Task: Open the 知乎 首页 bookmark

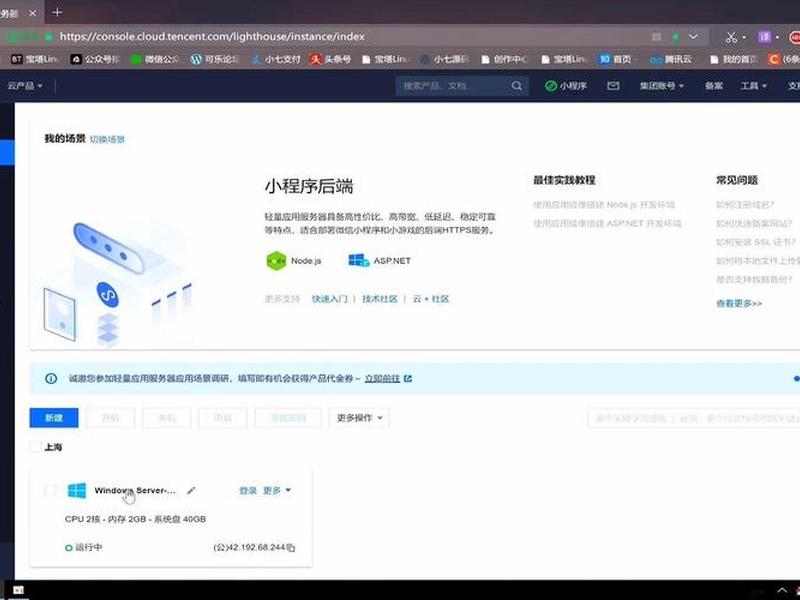Action: click(x=615, y=59)
